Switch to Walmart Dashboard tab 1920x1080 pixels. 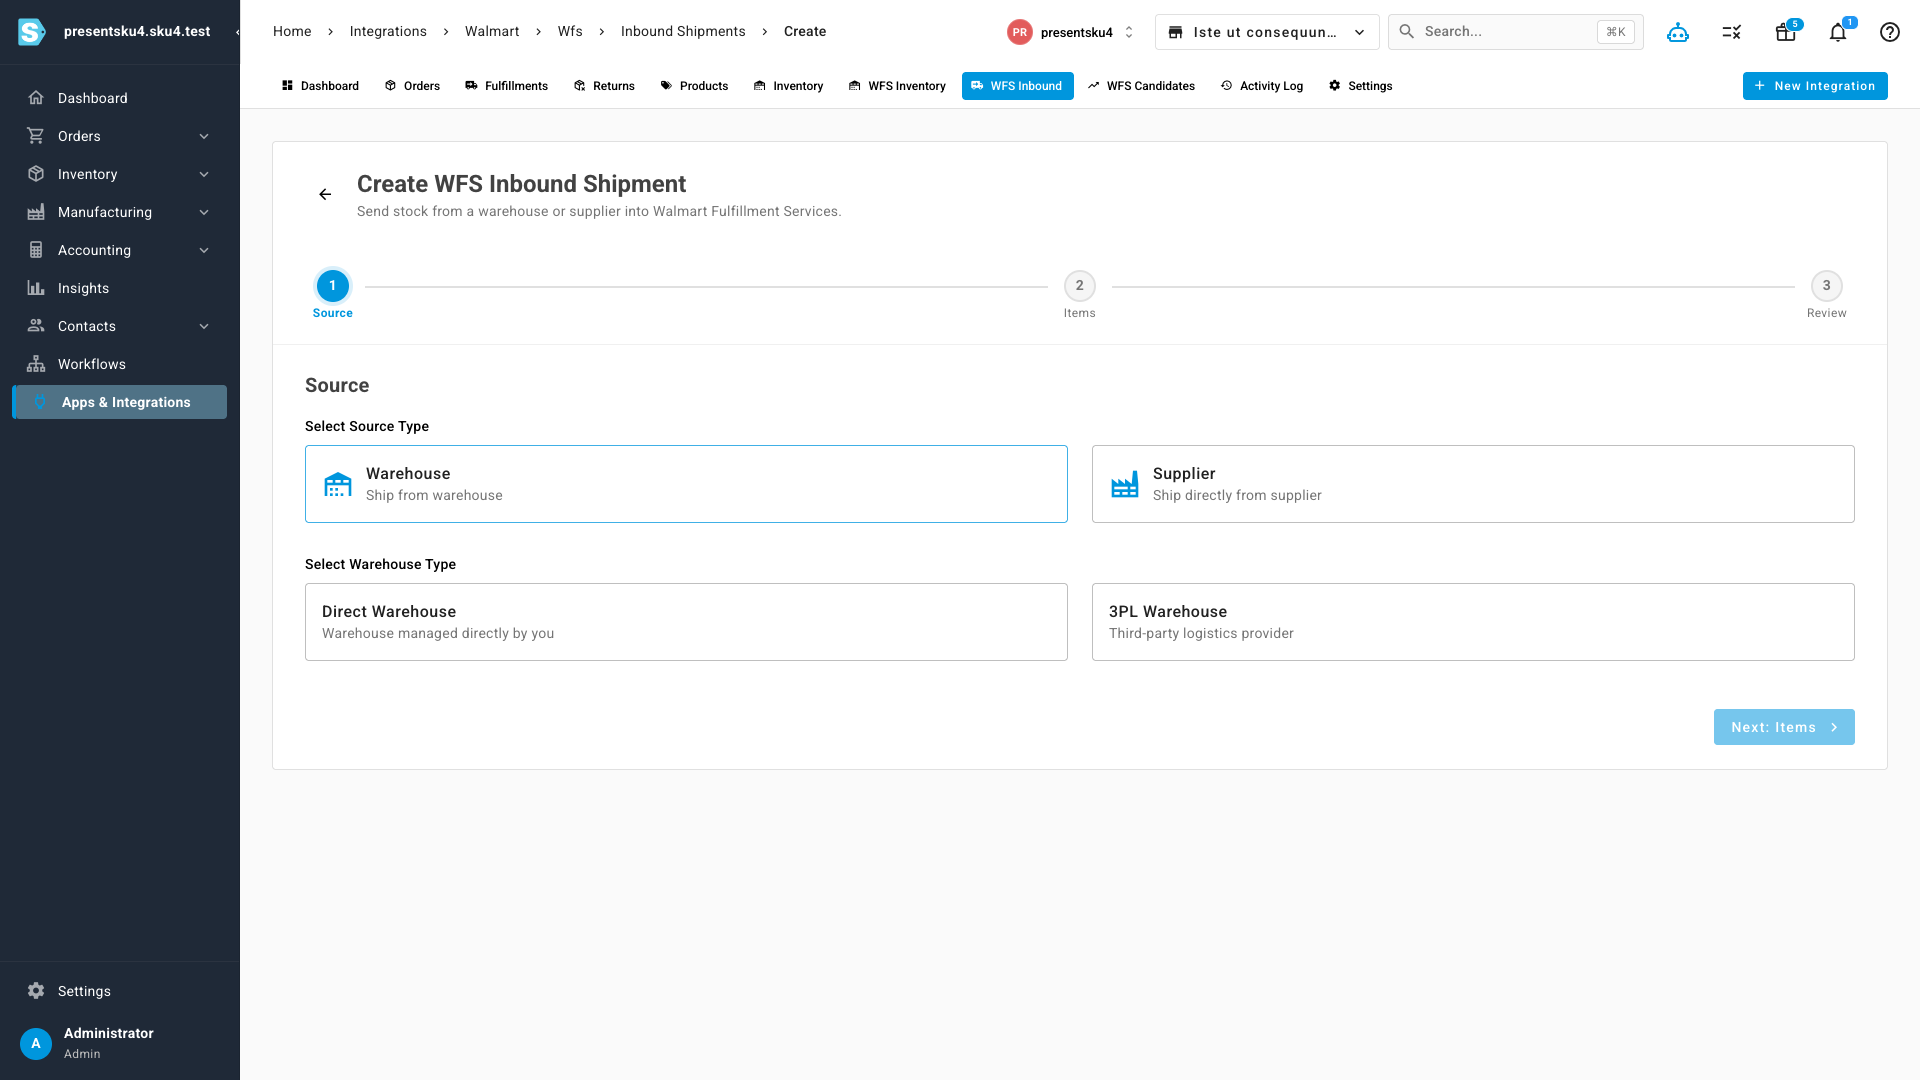click(x=320, y=86)
